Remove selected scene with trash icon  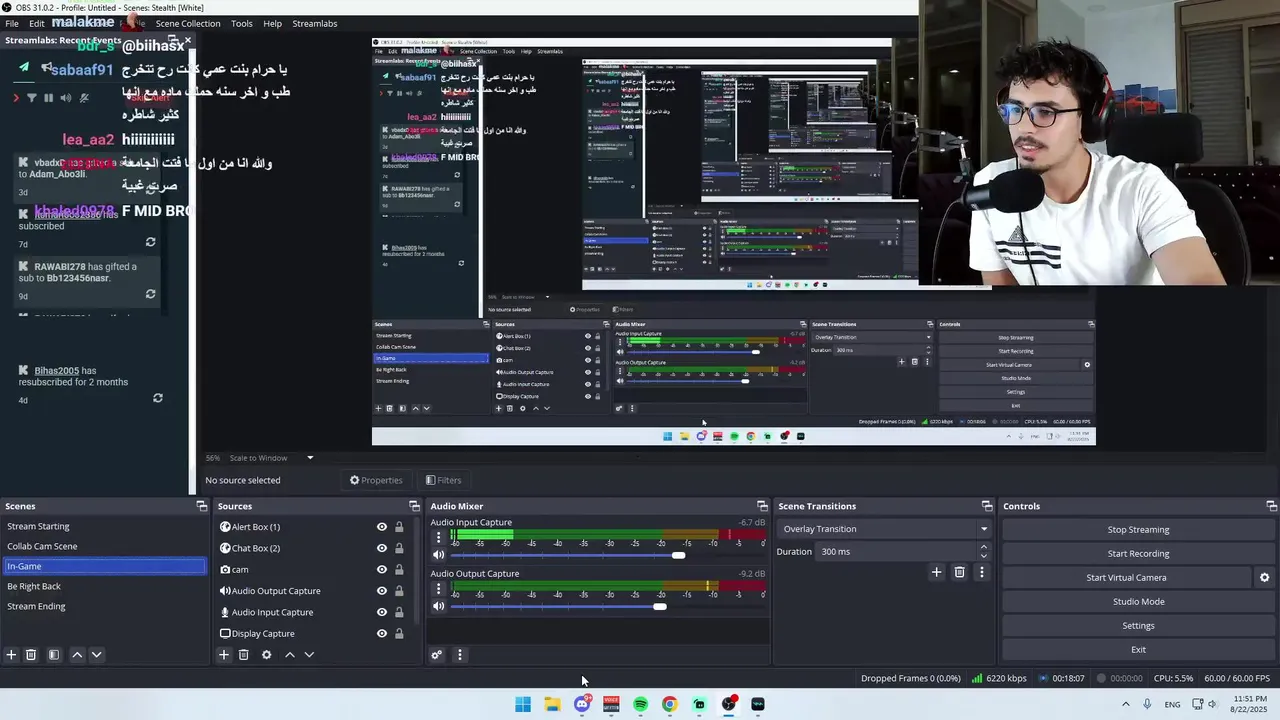tap(31, 655)
